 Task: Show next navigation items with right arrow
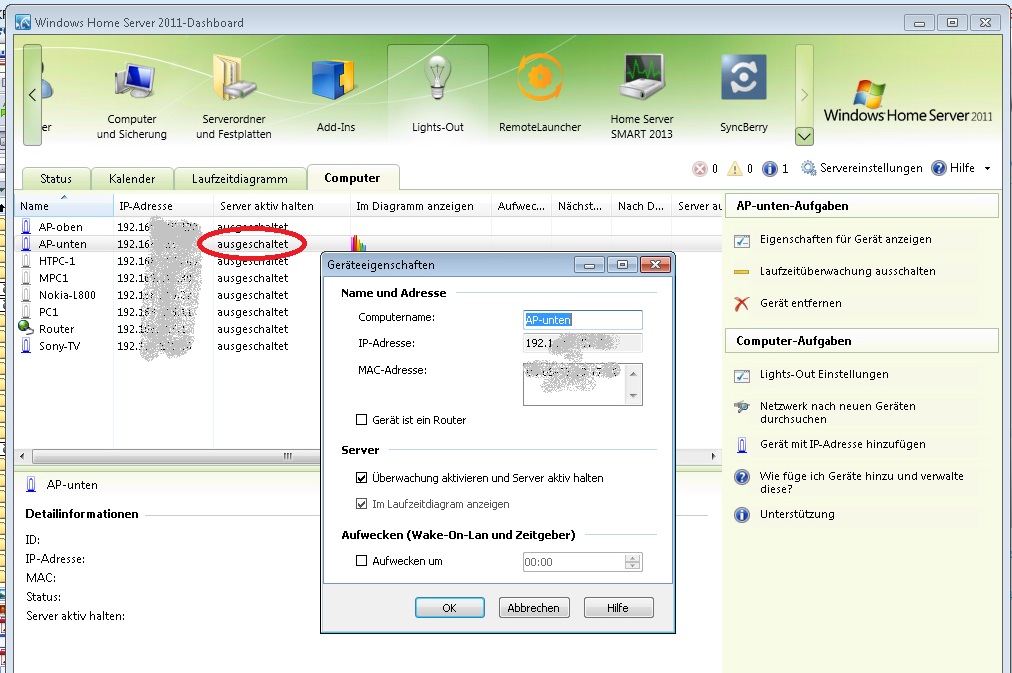pos(804,95)
